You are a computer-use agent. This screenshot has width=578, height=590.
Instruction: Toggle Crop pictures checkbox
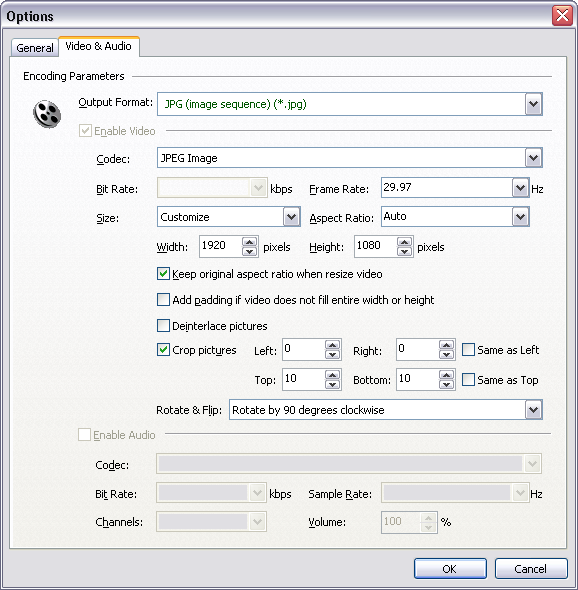tap(163, 350)
